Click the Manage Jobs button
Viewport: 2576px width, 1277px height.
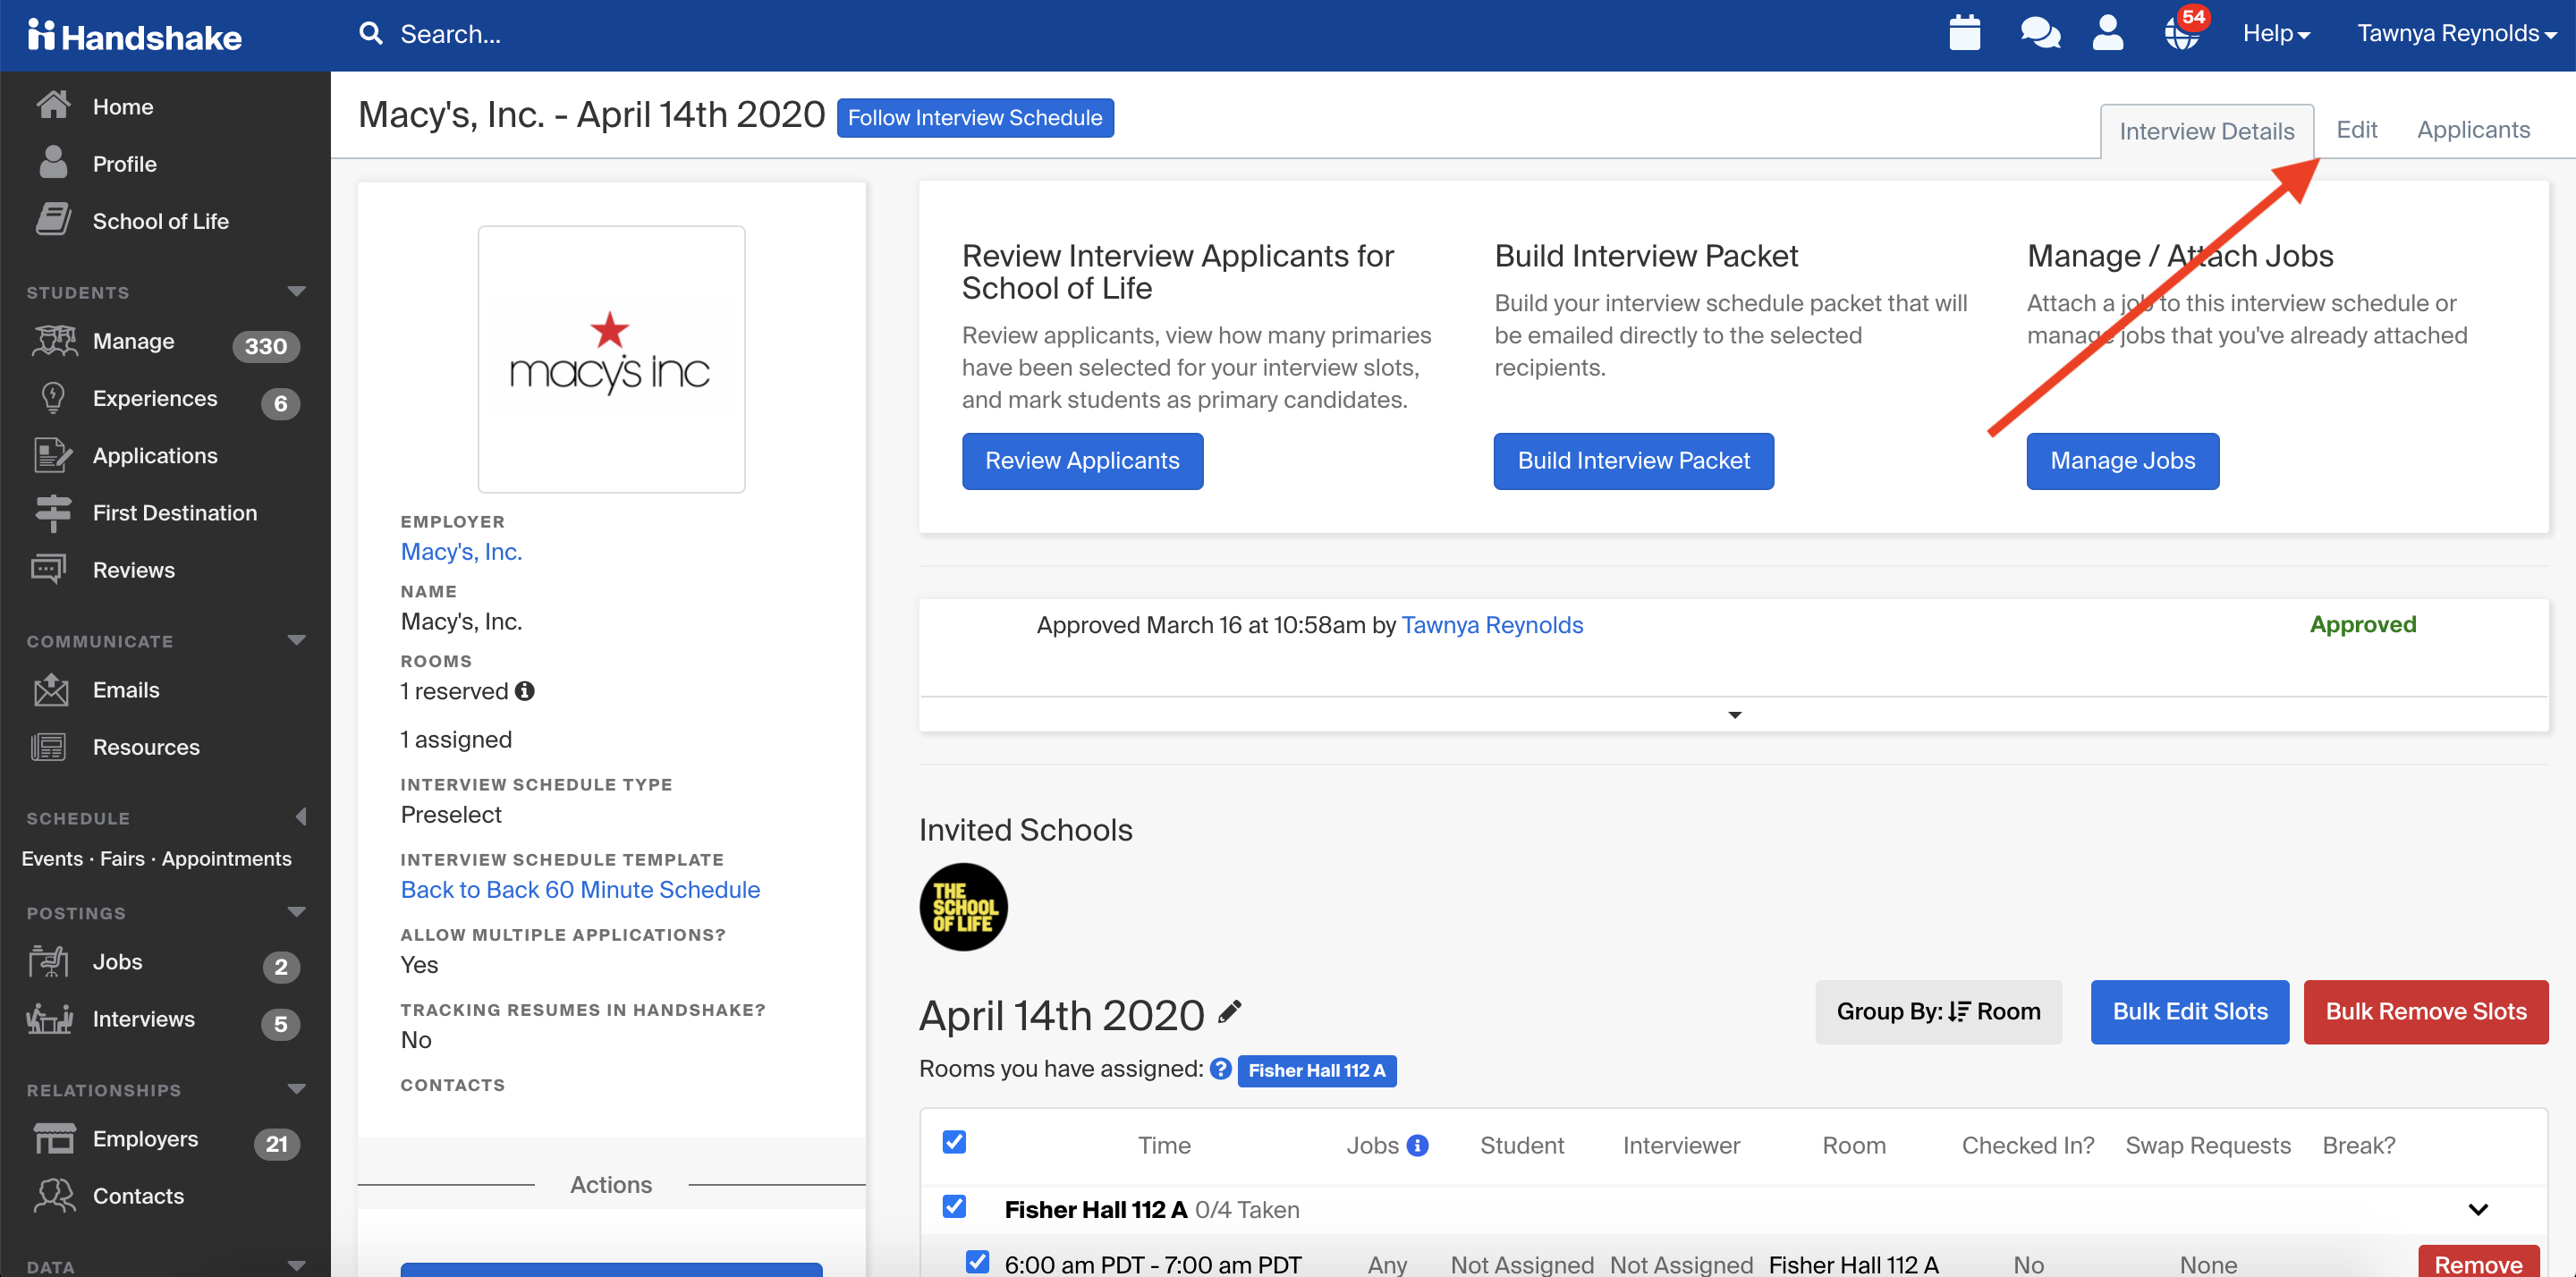pyautogui.click(x=2122, y=461)
